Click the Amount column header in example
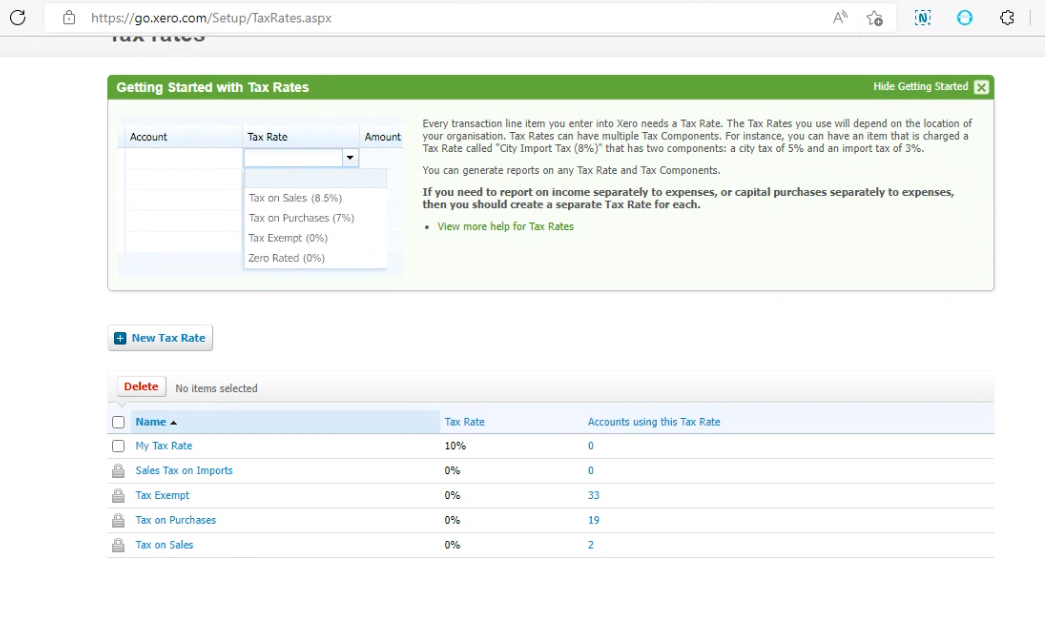This screenshot has width=1045, height=641. point(383,137)
